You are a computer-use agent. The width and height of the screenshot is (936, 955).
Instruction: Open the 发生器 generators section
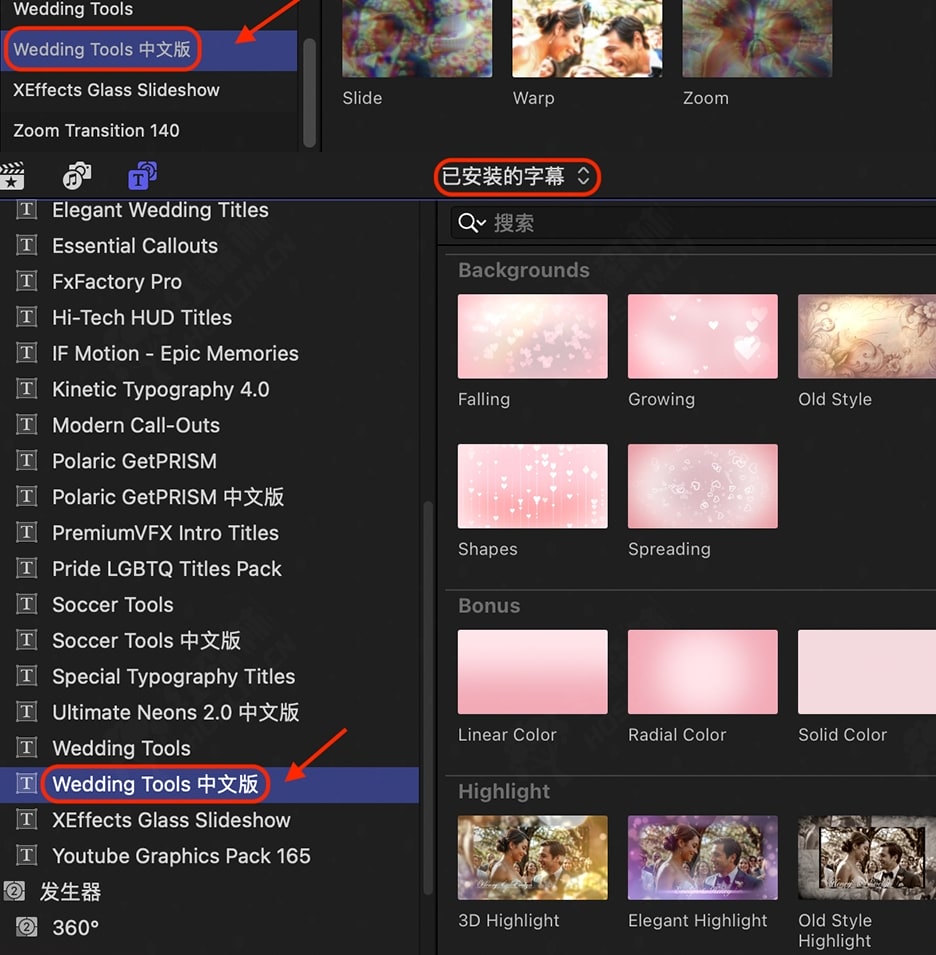(209, 892)
